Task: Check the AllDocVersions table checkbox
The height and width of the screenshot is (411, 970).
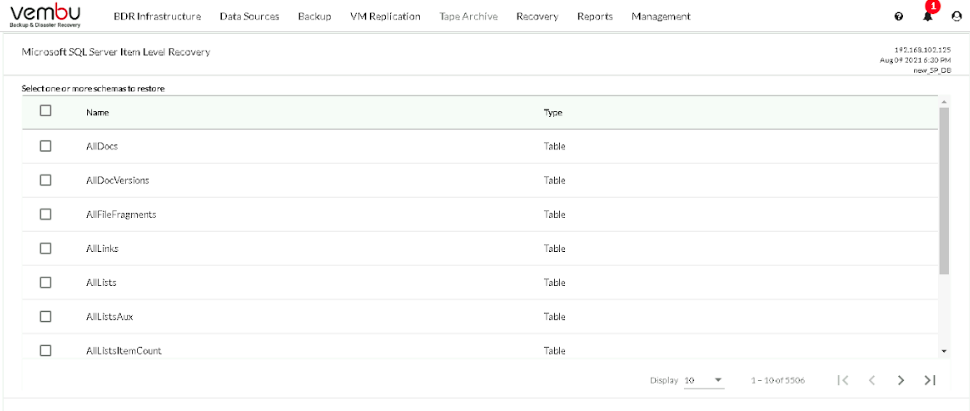Action: coord(45,180)
